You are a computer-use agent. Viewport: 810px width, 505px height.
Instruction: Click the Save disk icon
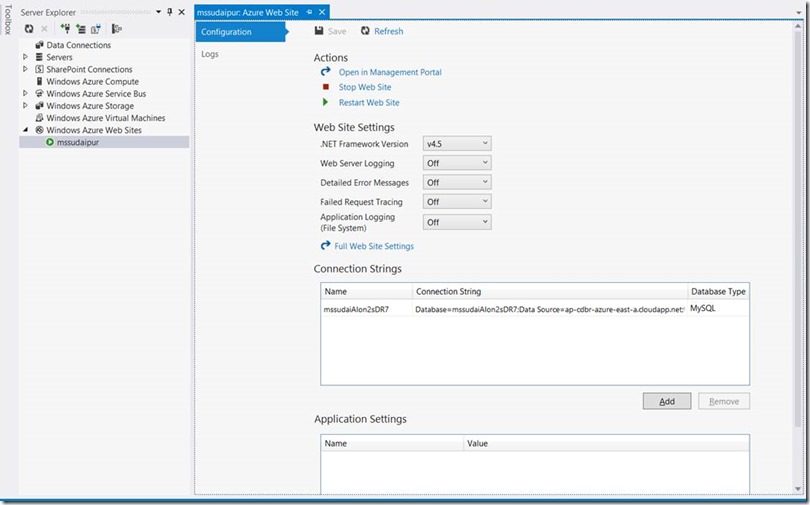(319, 31)
